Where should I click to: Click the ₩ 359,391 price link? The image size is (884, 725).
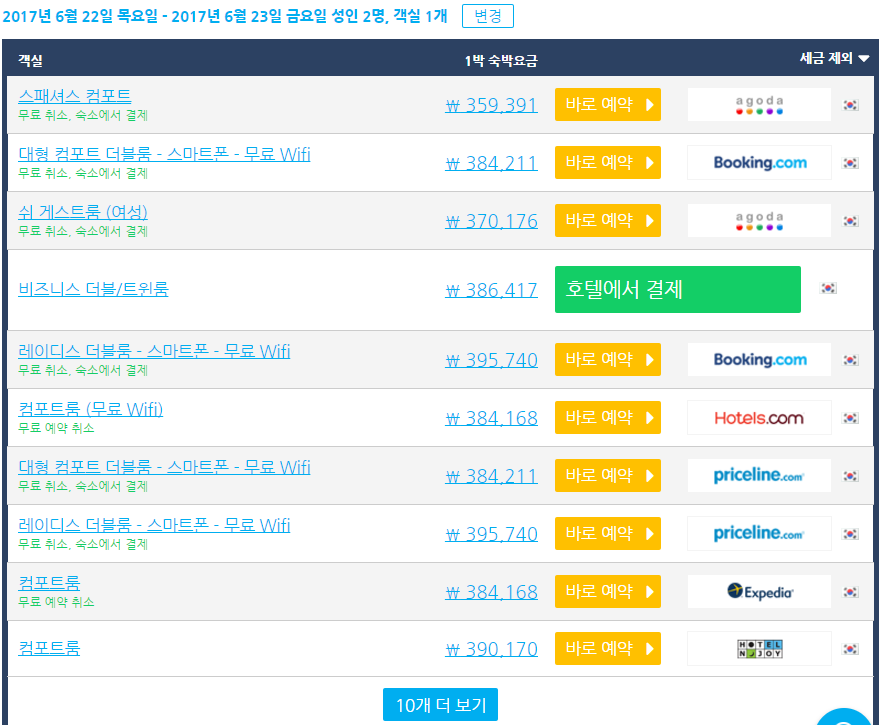(492, 105)
